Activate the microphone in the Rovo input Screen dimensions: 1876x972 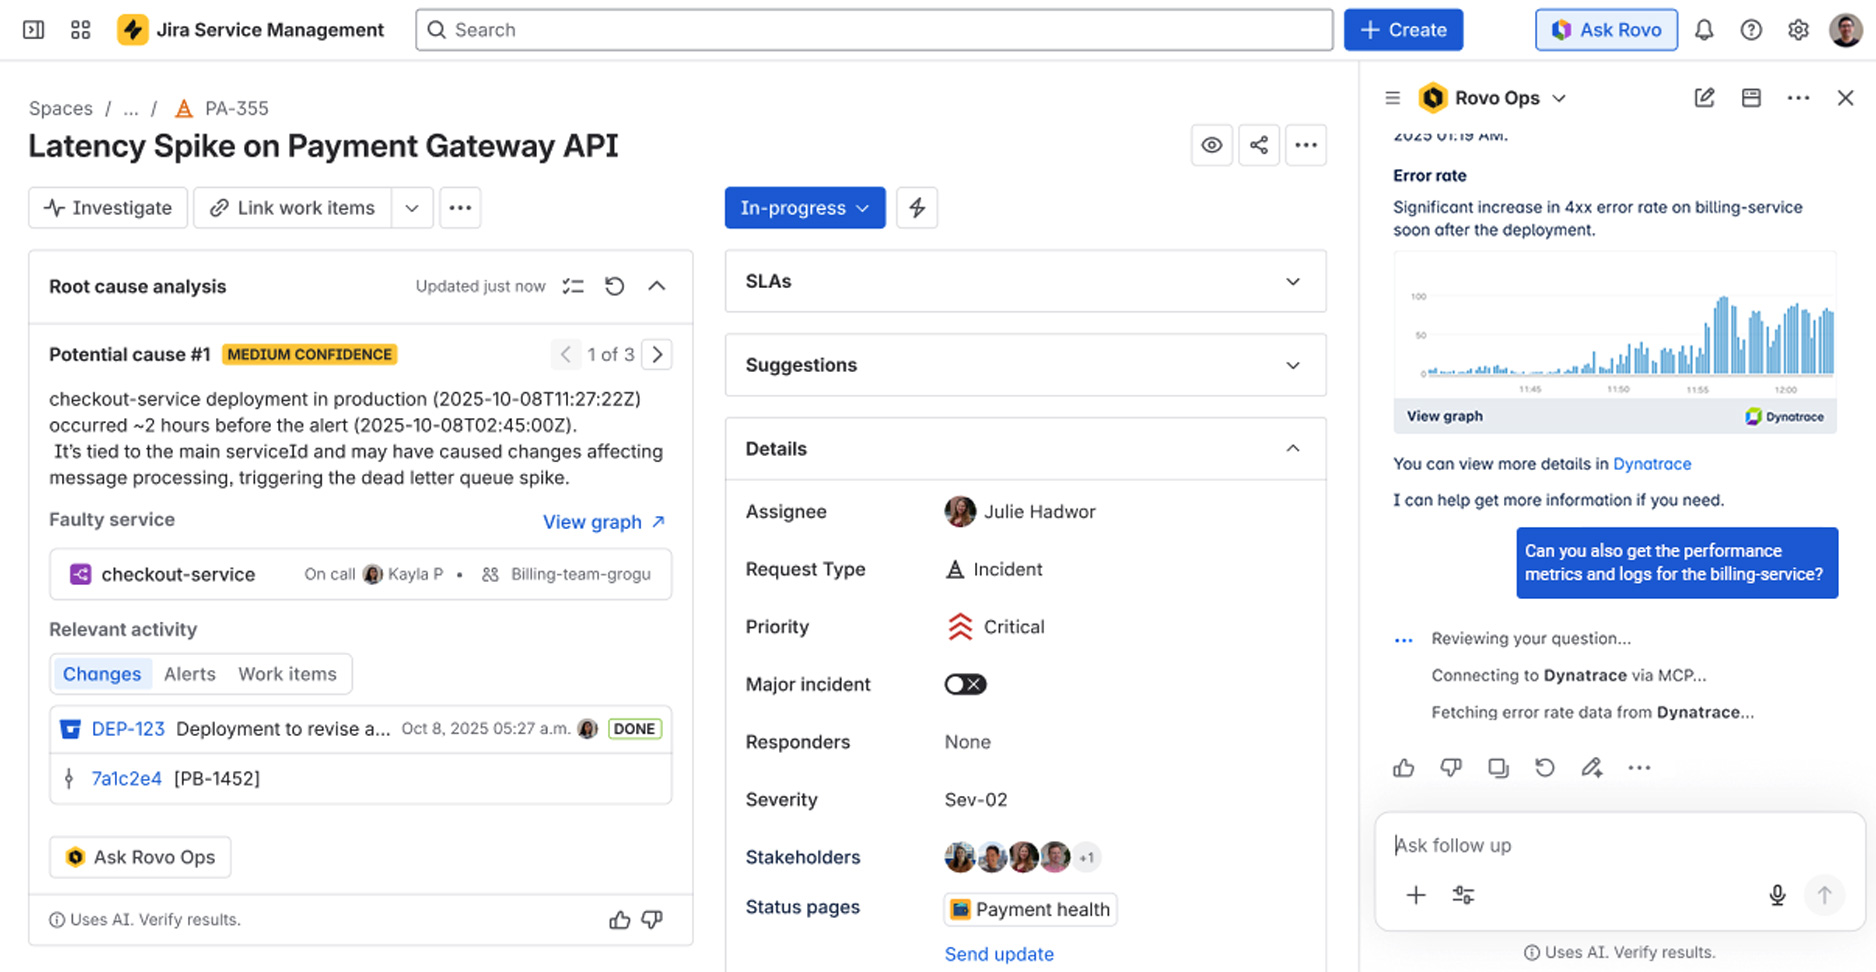point(1777,895)
